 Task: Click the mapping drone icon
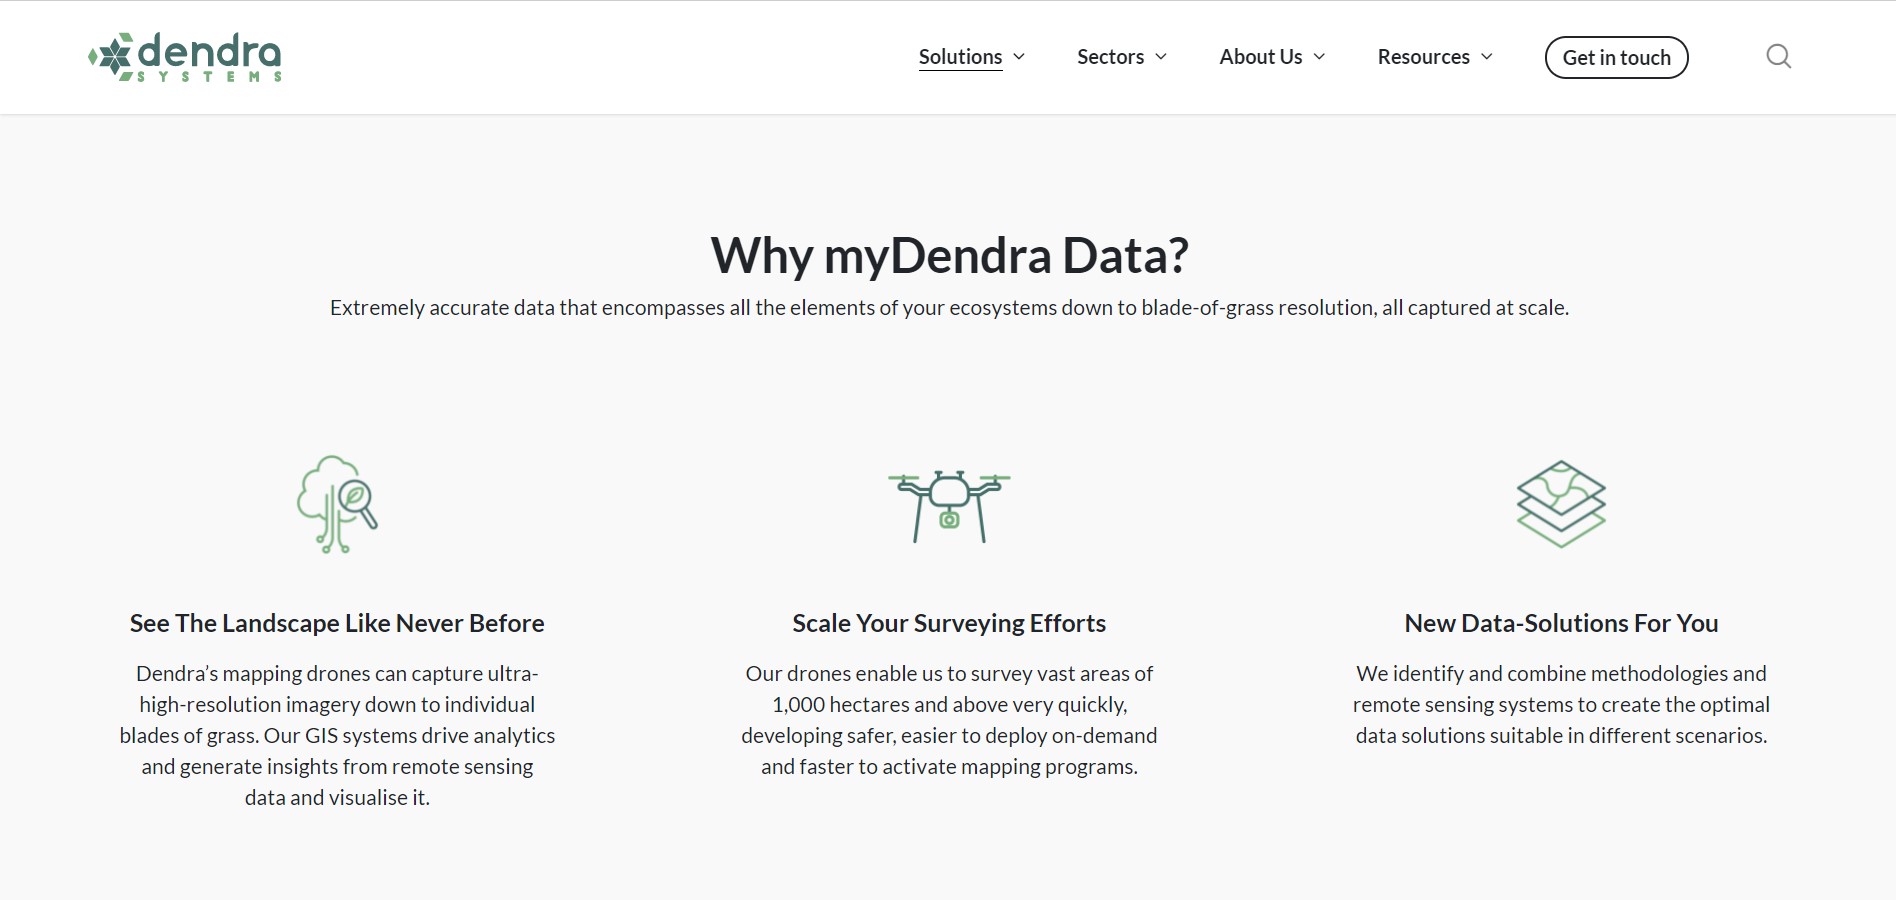click(949, 506)
